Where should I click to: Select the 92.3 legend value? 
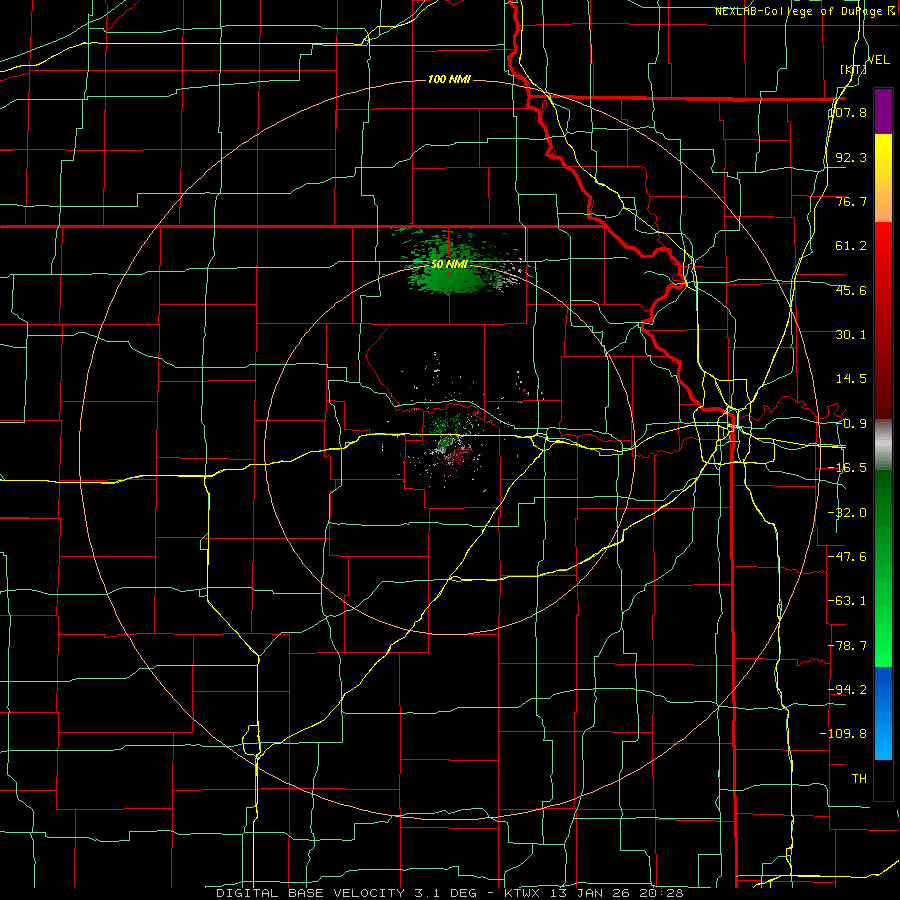point(851,157)
